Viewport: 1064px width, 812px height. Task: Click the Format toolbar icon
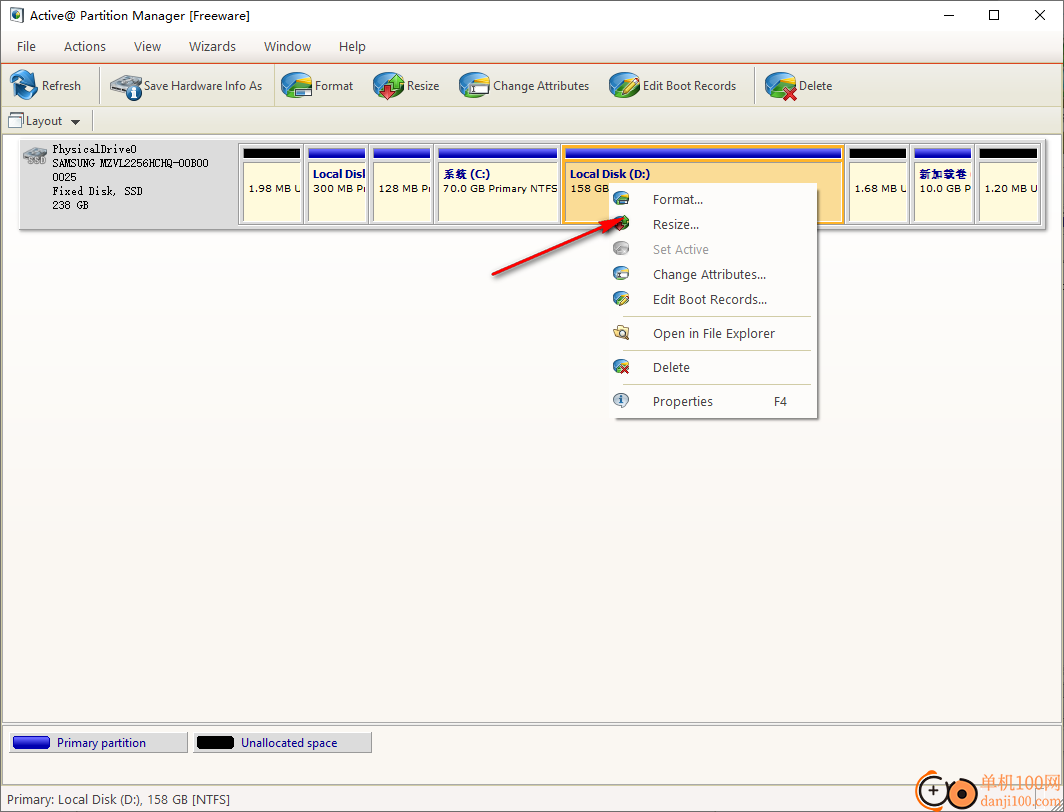297,86
